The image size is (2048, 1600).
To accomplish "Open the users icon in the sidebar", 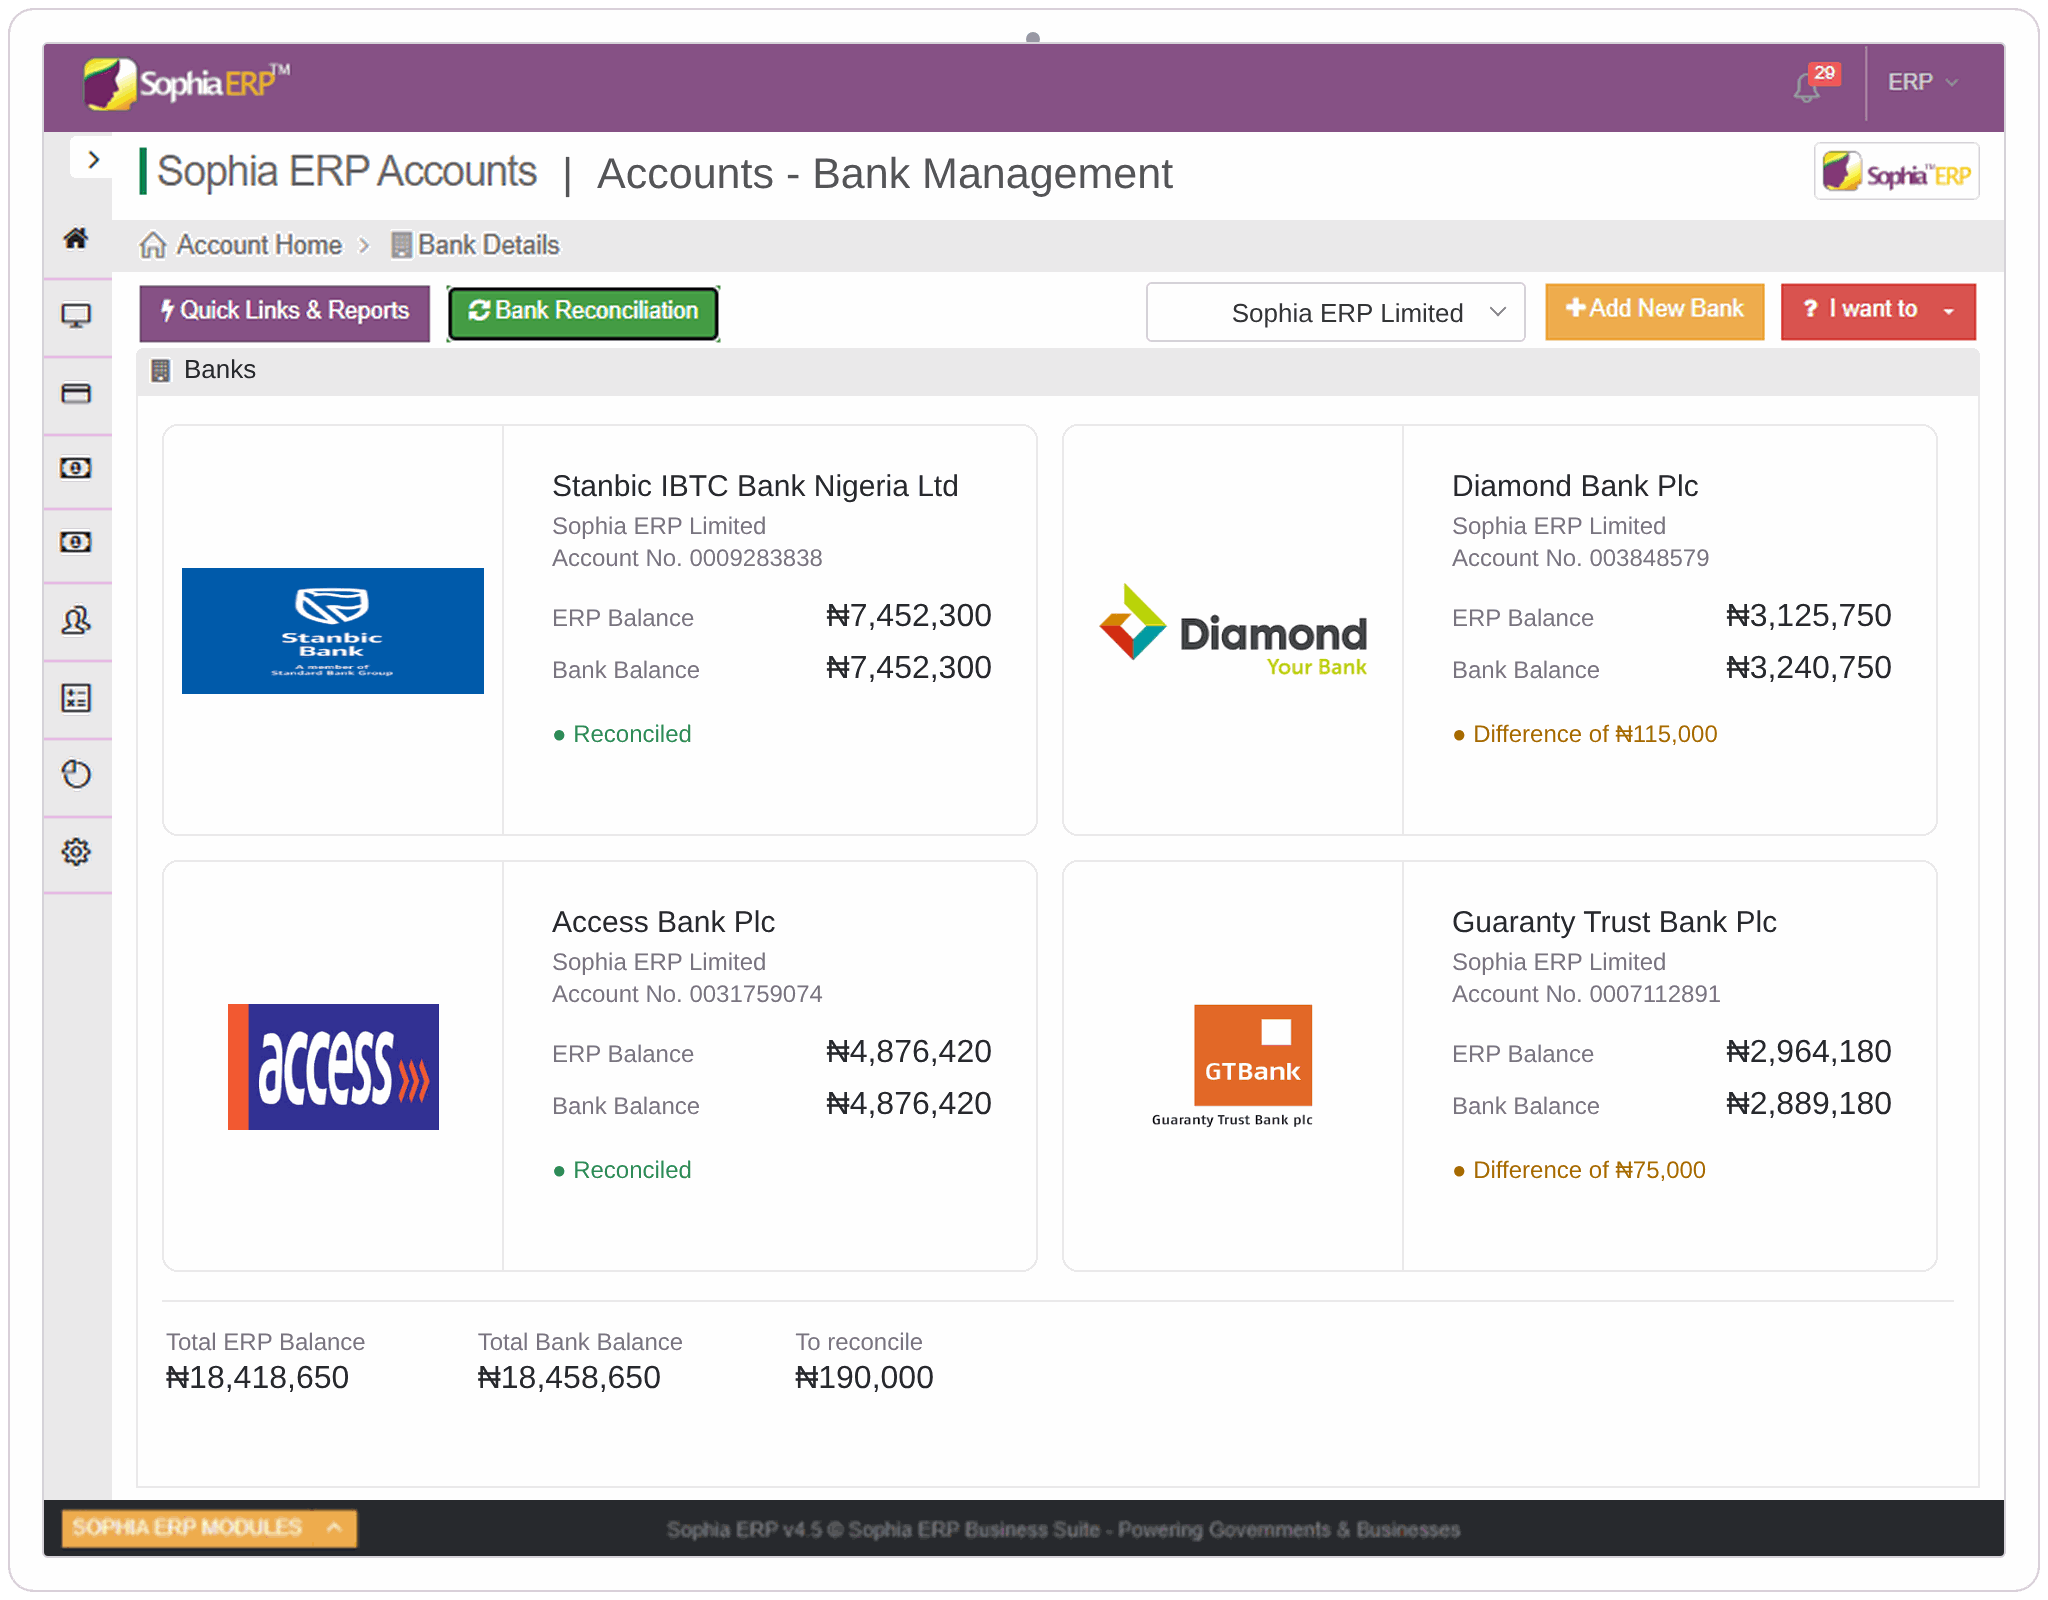I will 76,620.
